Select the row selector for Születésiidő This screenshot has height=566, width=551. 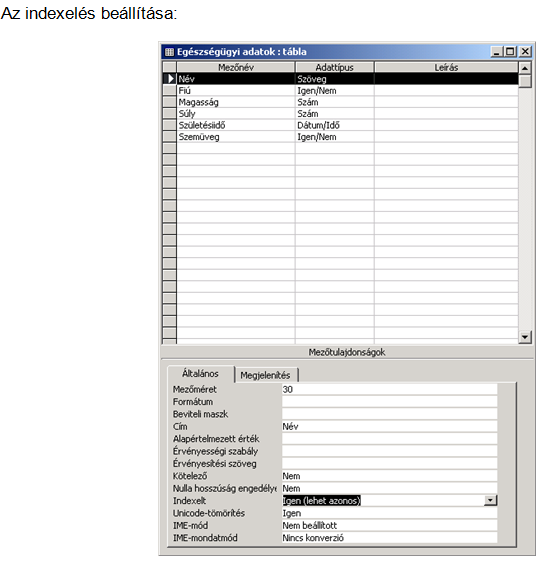169,125
